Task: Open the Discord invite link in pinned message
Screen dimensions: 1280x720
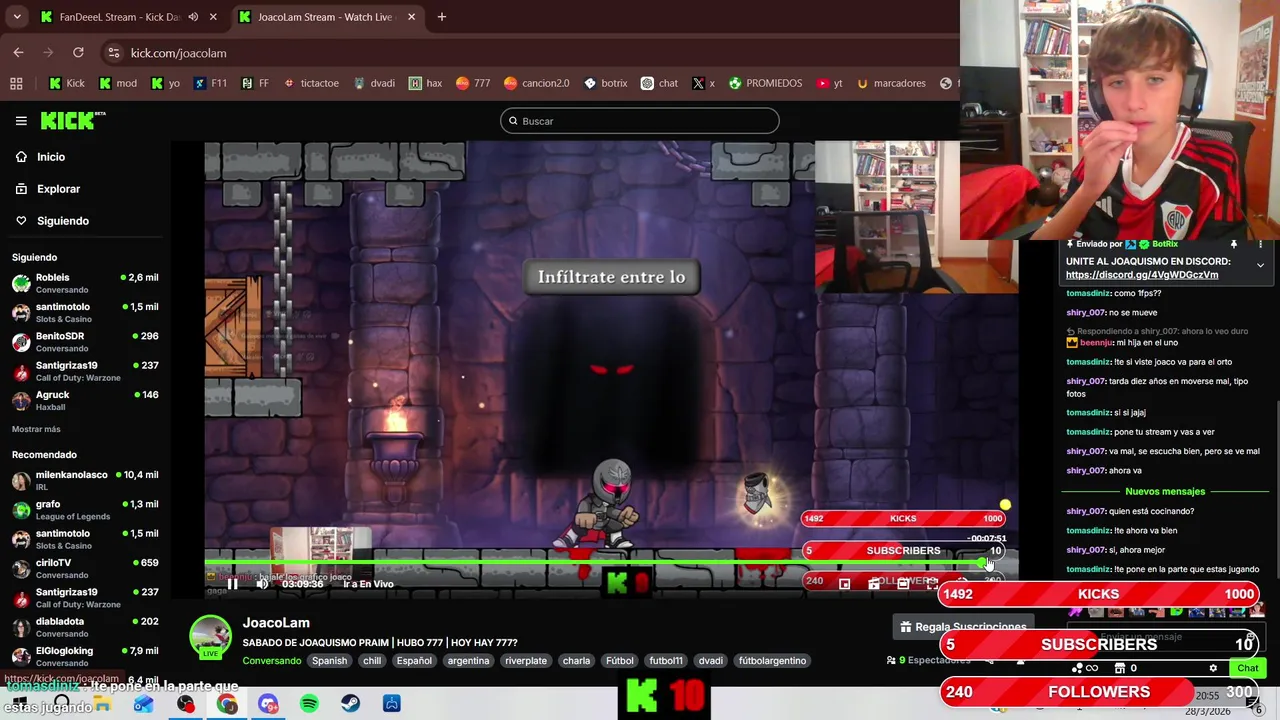Action: click(1142, 275)
